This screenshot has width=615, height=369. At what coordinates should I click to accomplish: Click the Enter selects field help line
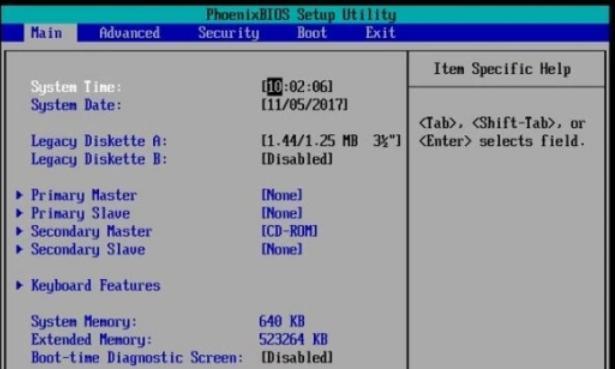click(502, 141)
